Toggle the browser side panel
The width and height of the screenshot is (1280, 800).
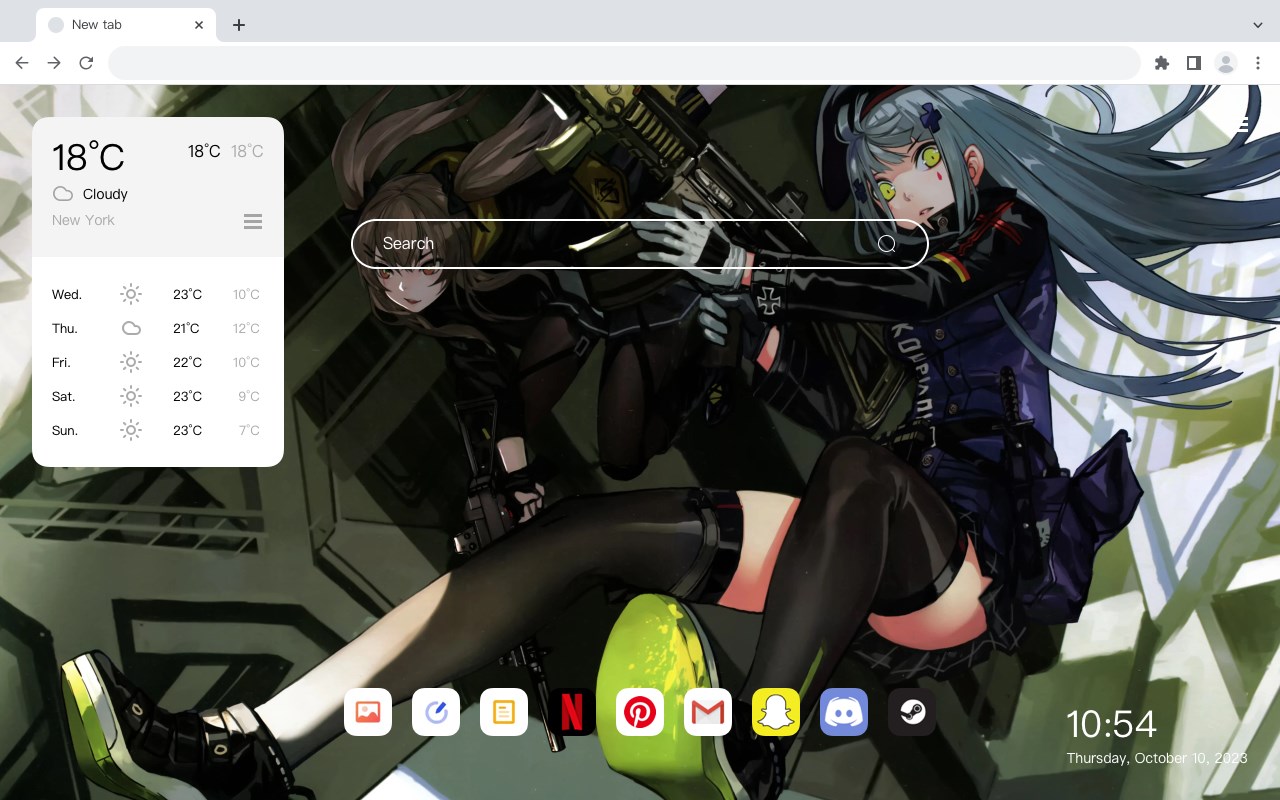pyautogui.click(x=1193, y=63)
